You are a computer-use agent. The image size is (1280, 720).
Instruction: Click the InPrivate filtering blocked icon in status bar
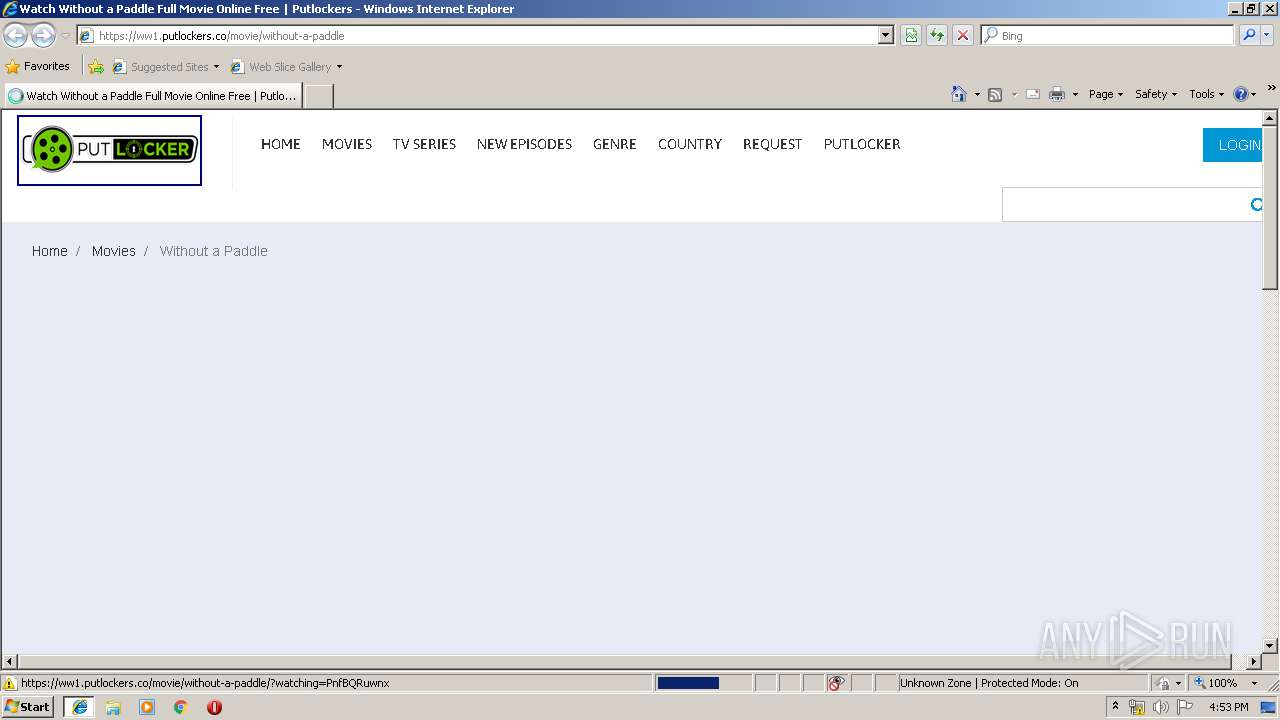(x=836, y=683)
